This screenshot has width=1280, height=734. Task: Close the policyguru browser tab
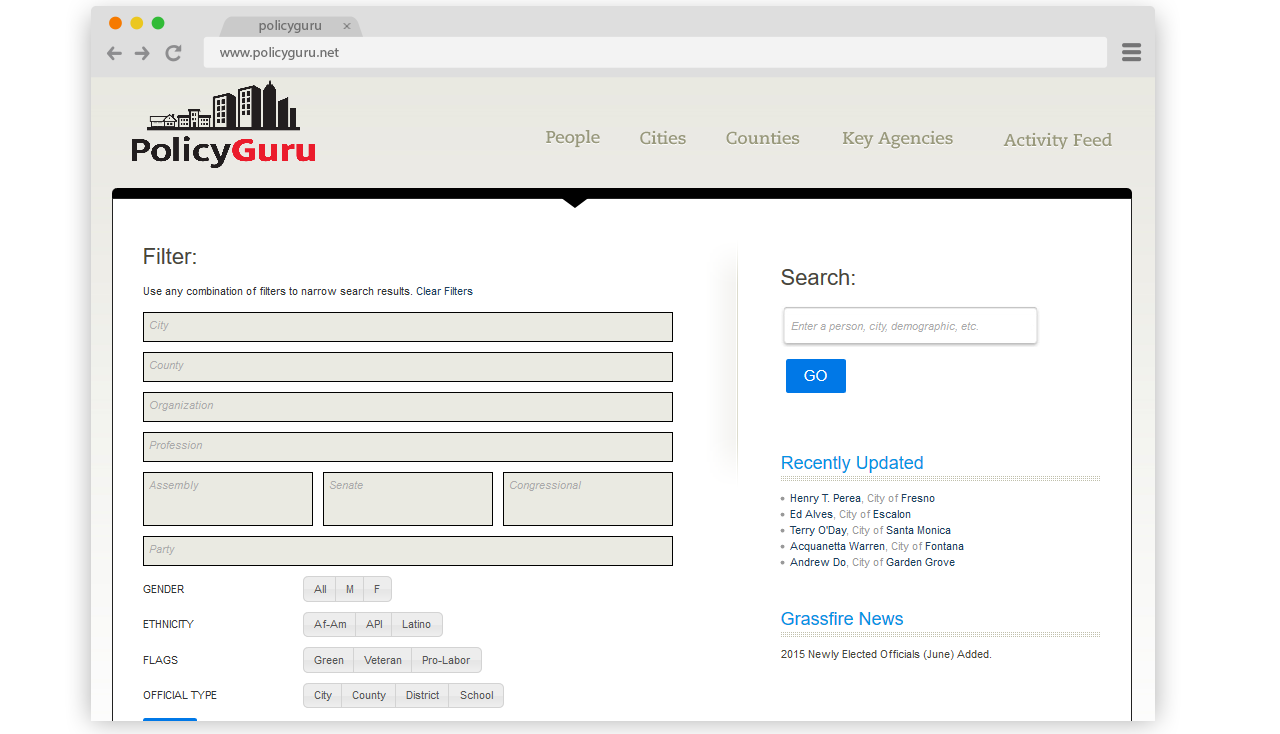[x=347, y=26]
